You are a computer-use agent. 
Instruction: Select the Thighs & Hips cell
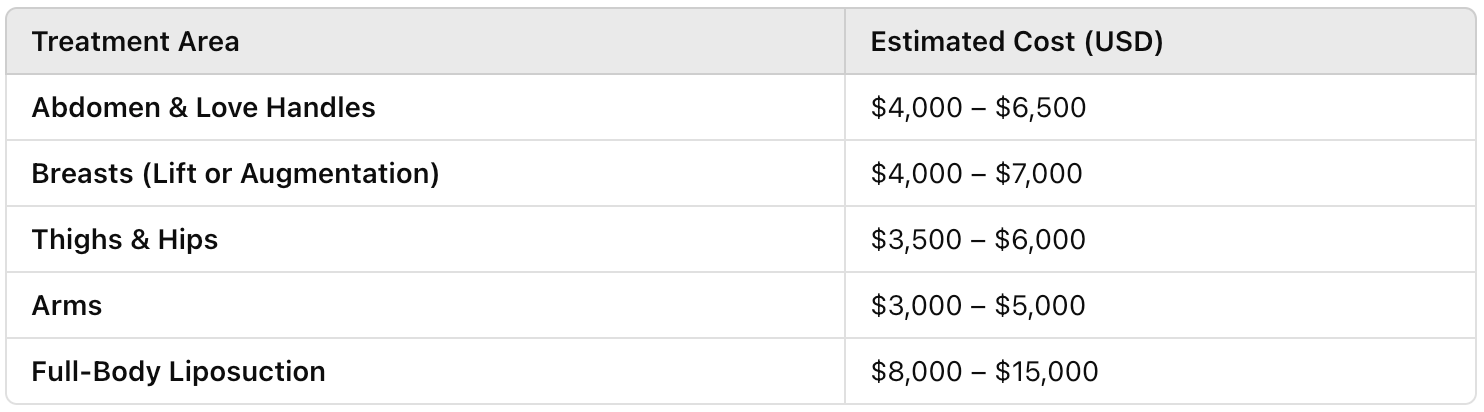pyautogui.click(x=426, y=239)
